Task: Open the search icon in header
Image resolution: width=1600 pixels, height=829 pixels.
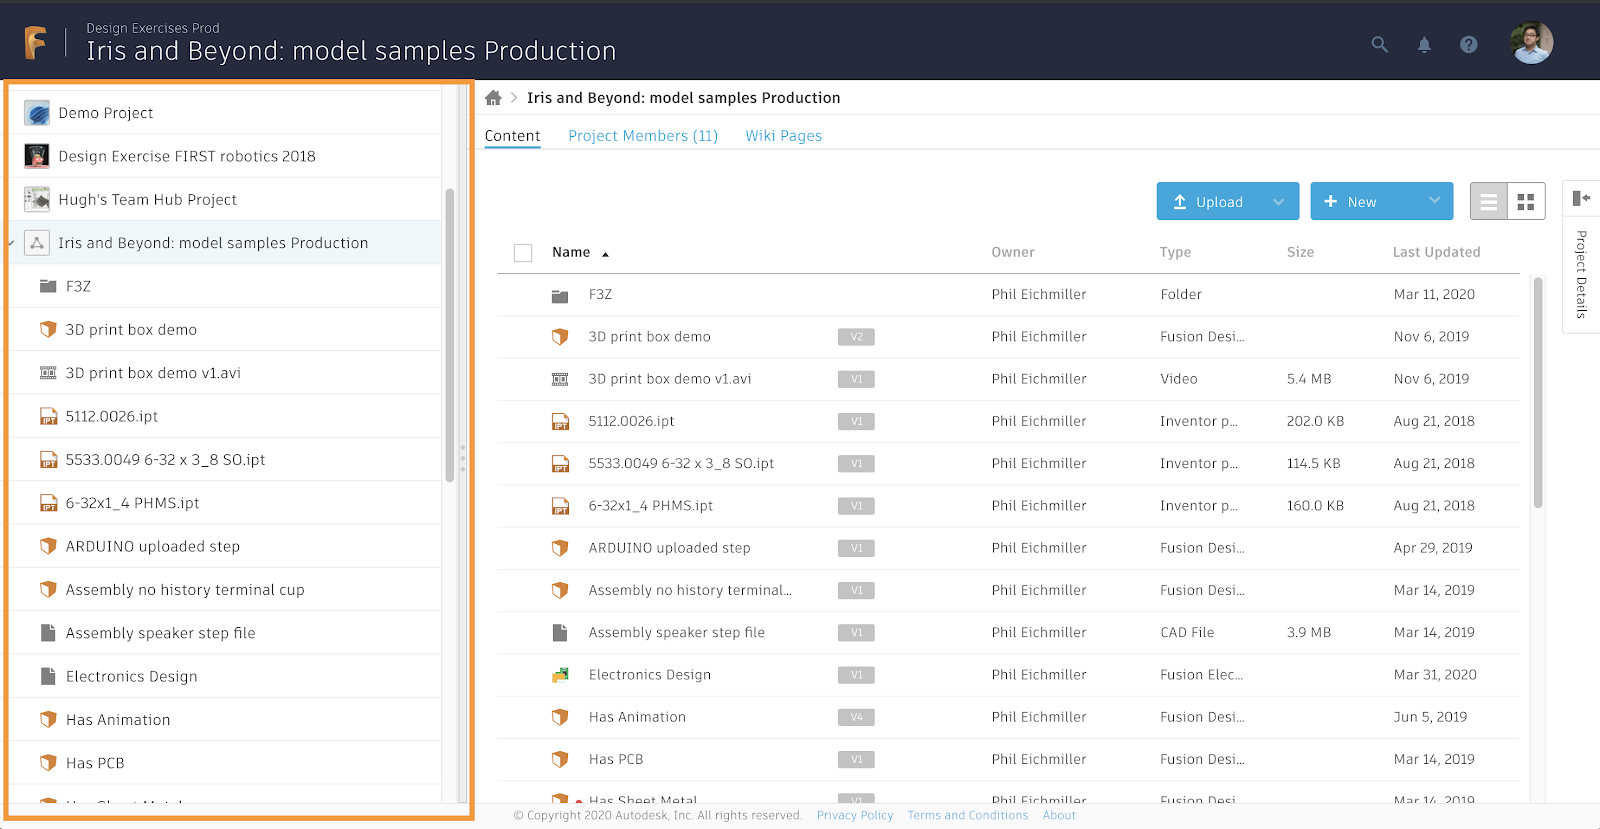Action: click(x=1380, y=44)
